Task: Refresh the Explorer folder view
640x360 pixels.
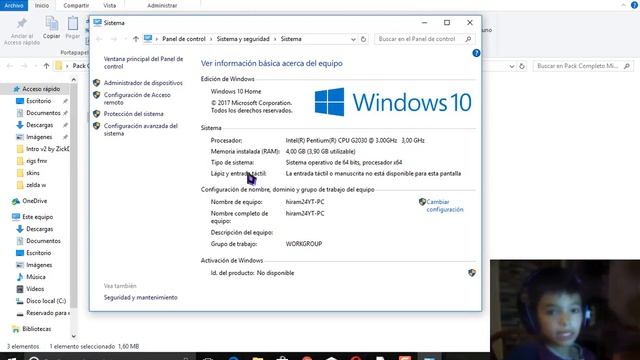Action: [x=522, y=66]
